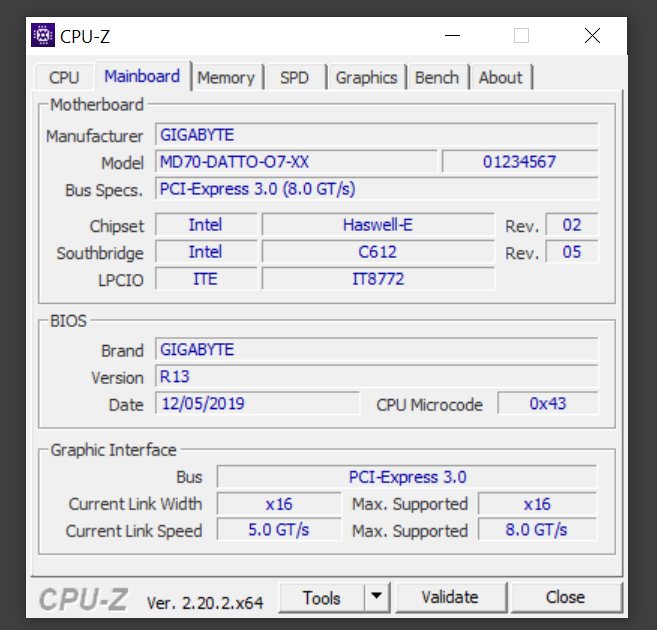Switch to the Bench tab
657x630 pixels.
437,77
